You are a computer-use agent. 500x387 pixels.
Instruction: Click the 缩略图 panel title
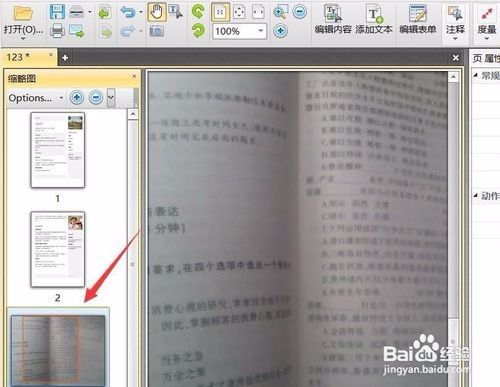click(x=22, y=79)
